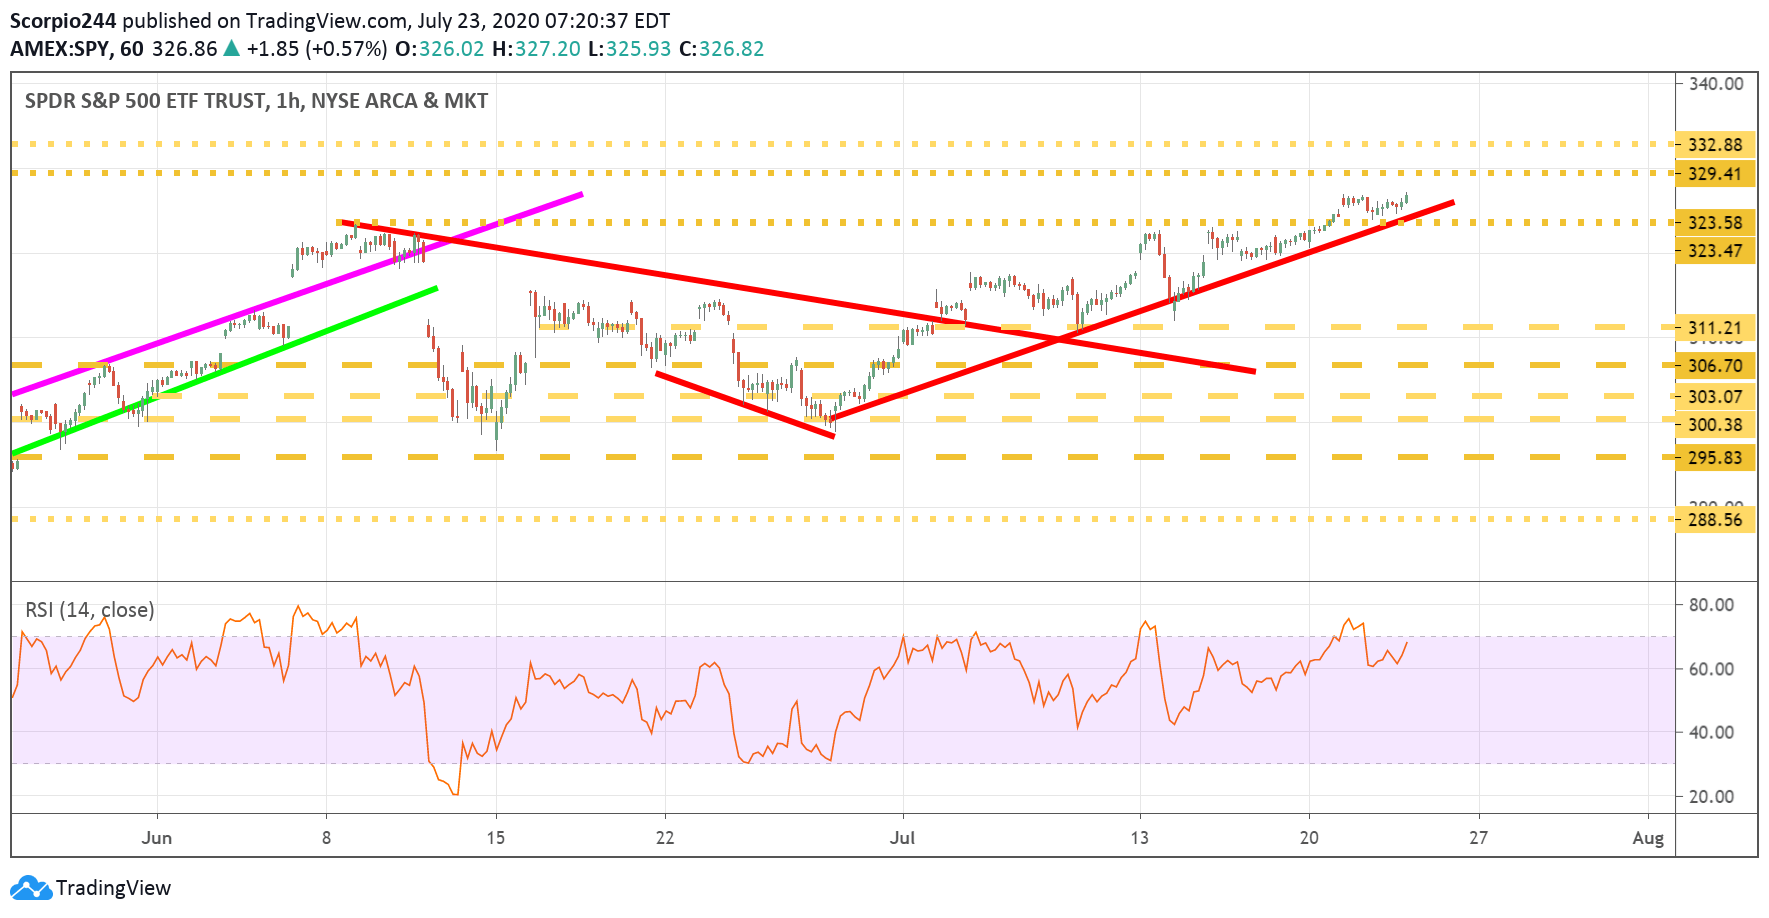
Task: Click the Jul date label on time axis
Action: coord(903,838)
